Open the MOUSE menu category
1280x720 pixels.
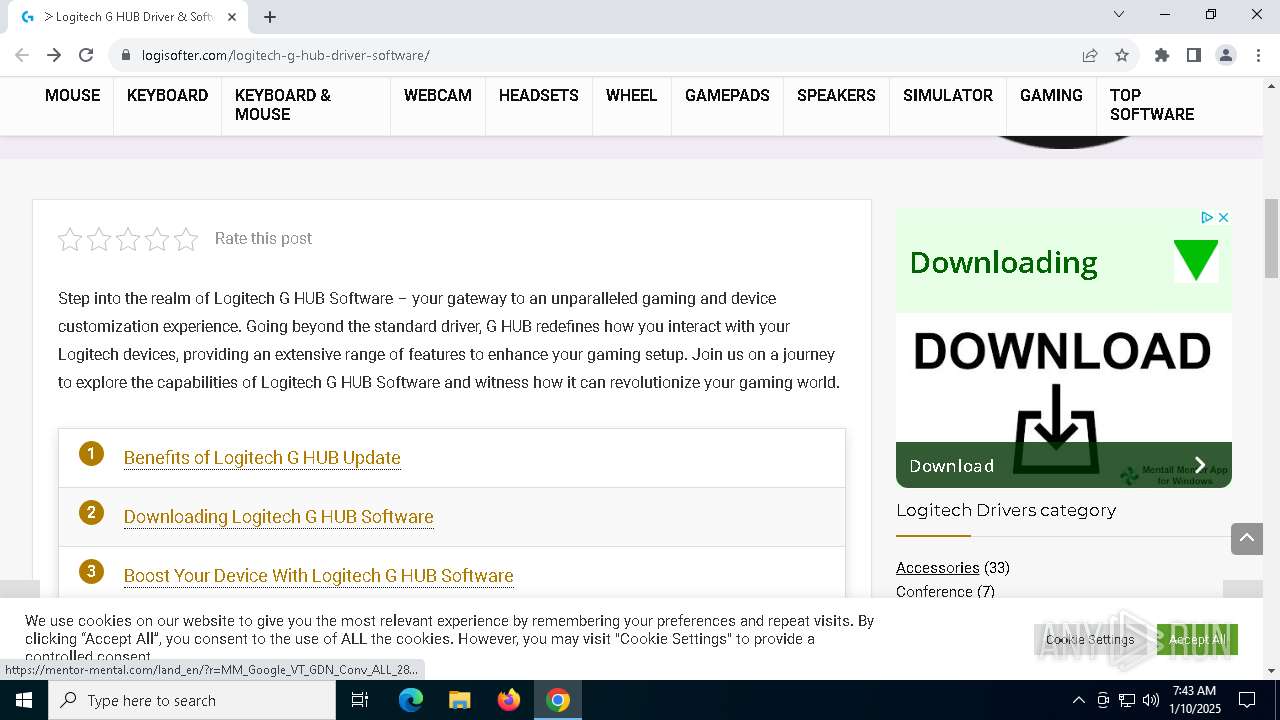pos(72,95)
